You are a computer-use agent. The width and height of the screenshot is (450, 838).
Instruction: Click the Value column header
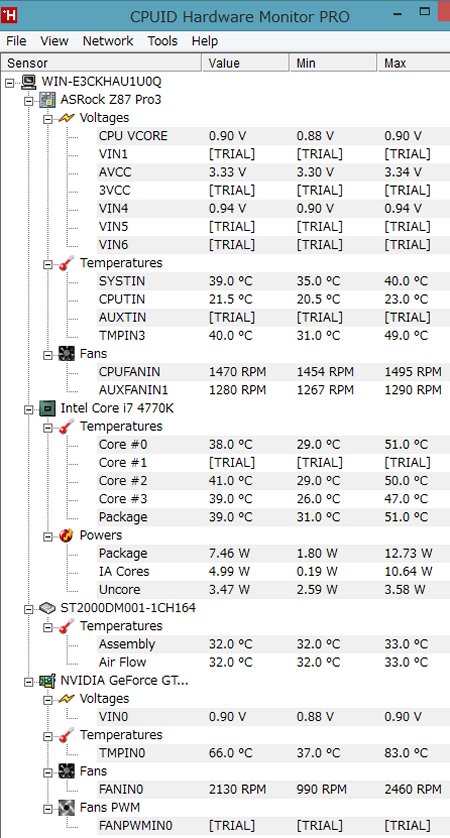coord(246,63)
